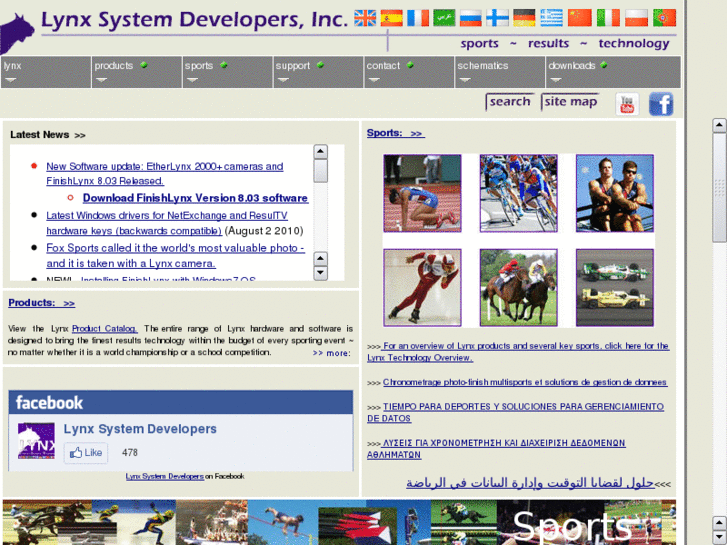Image resolution: width=727 pixels, height=545 pixels.
Task: Select the Russian flag language icon
Action: [x=471, y=18]
